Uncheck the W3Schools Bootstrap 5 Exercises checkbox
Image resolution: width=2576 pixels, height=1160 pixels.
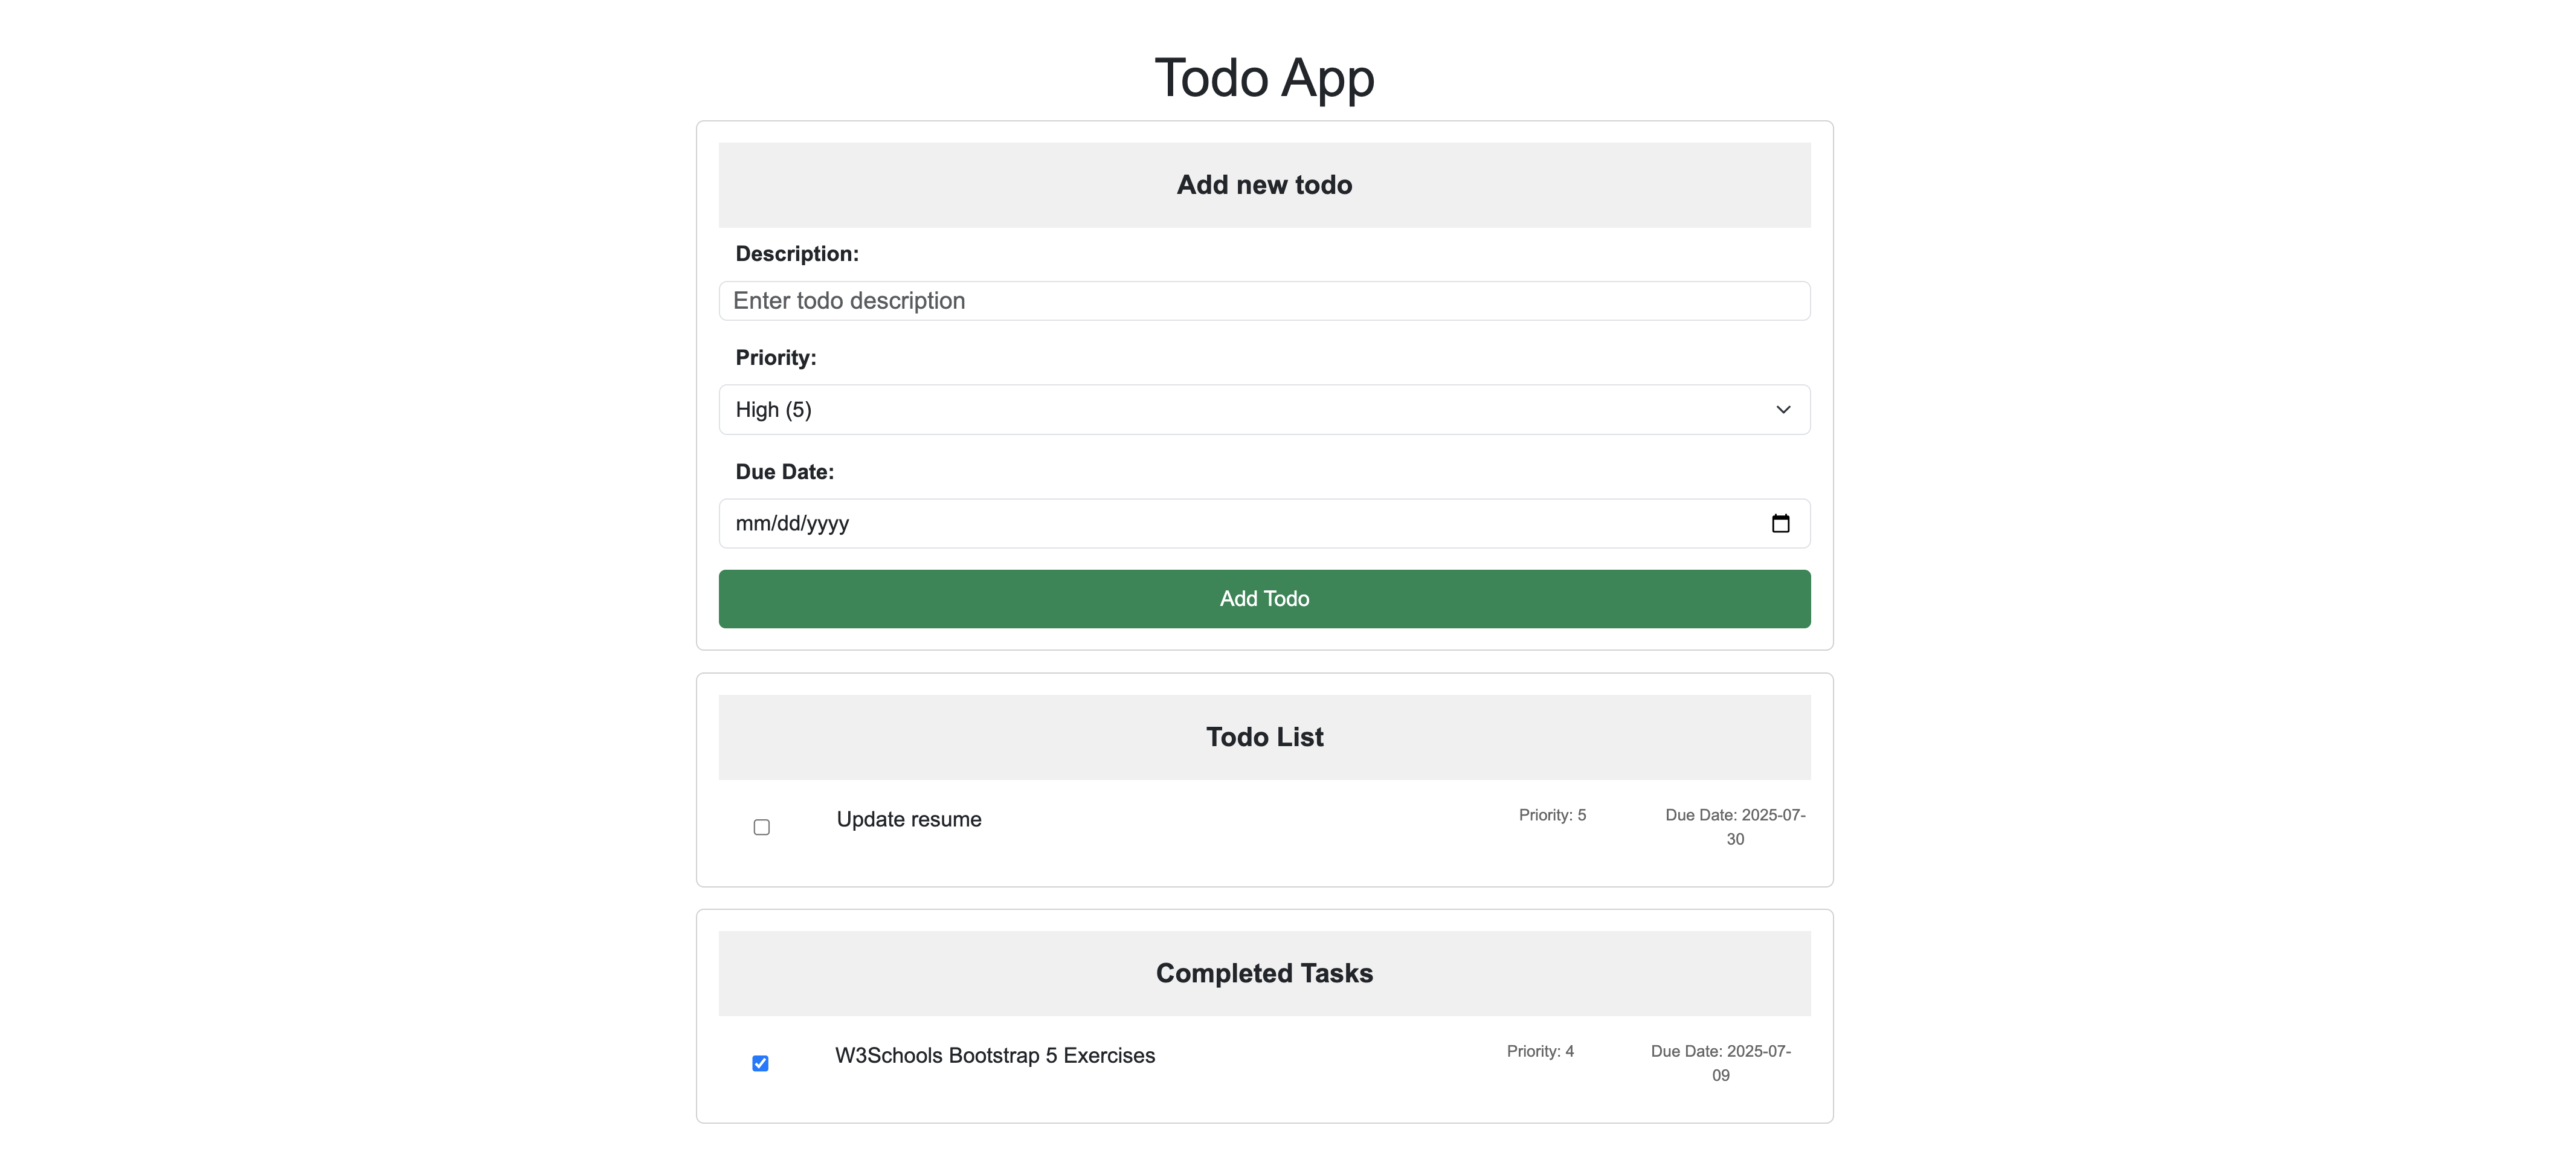pyautogui.click(x=760, y=1063)
